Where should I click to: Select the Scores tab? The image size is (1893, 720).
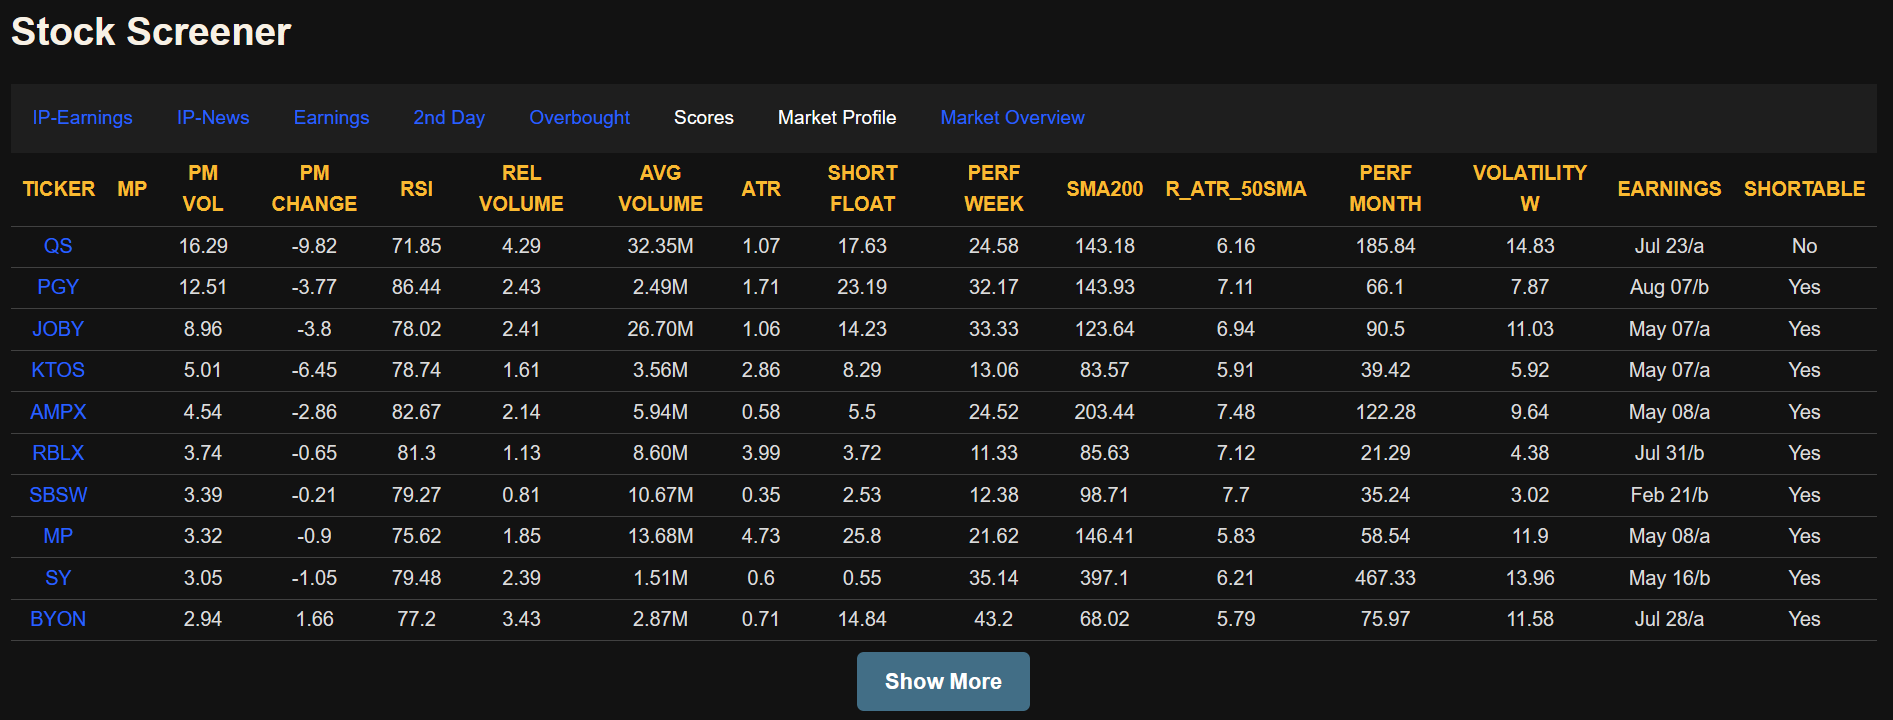tap(703, 118)
